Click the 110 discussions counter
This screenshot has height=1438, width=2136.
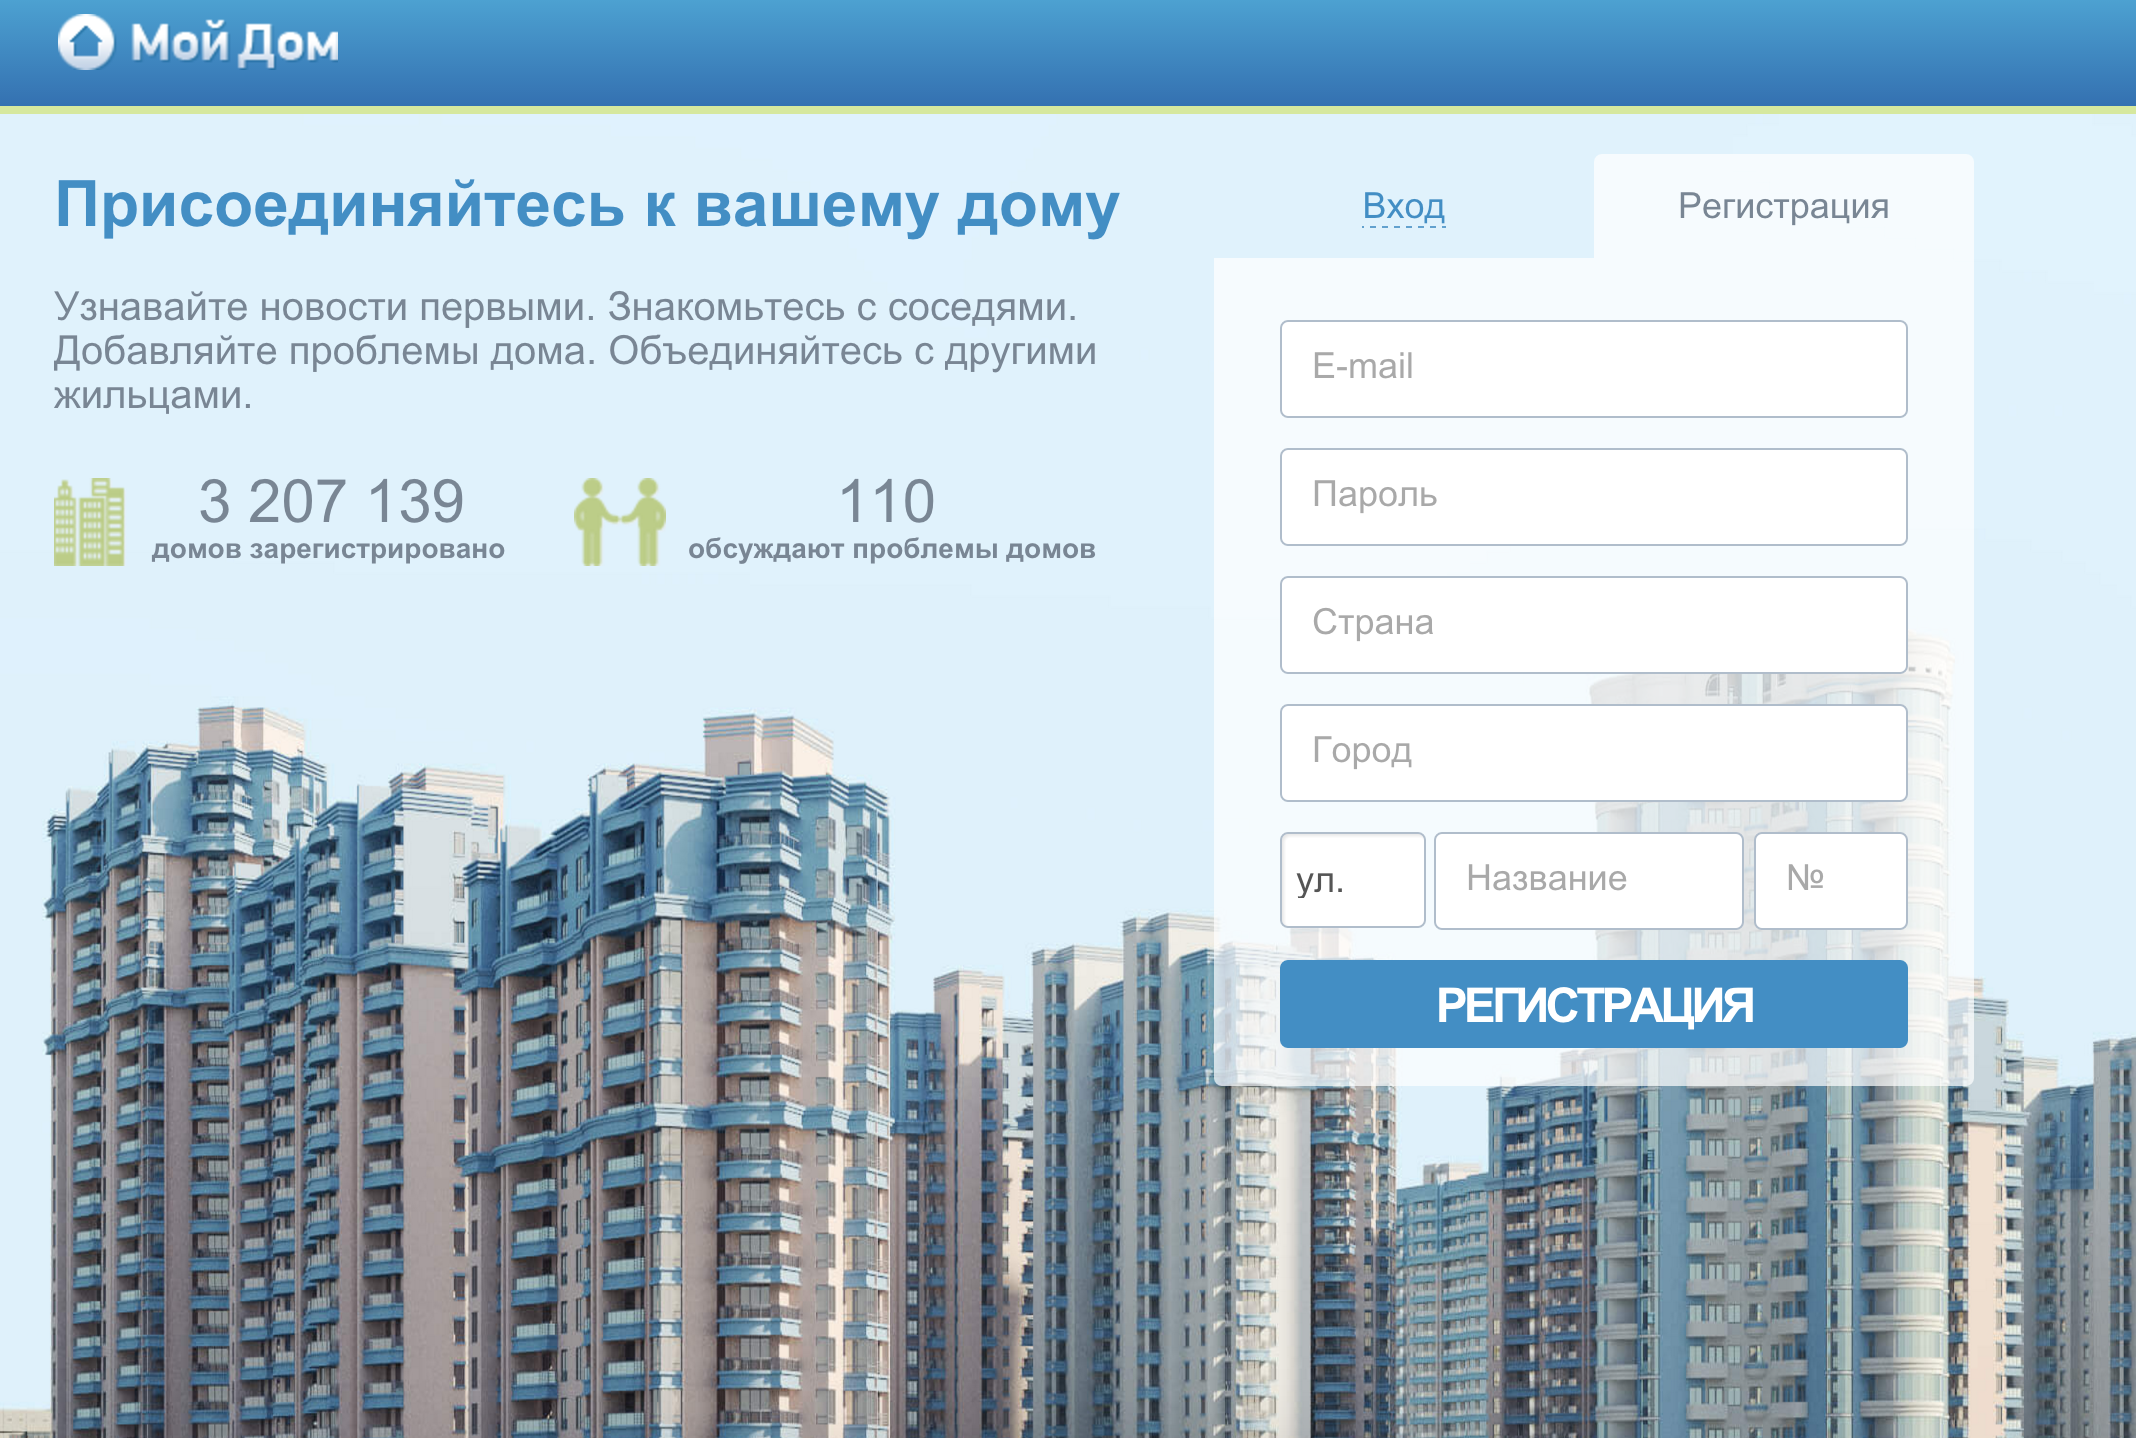[886, 501]
